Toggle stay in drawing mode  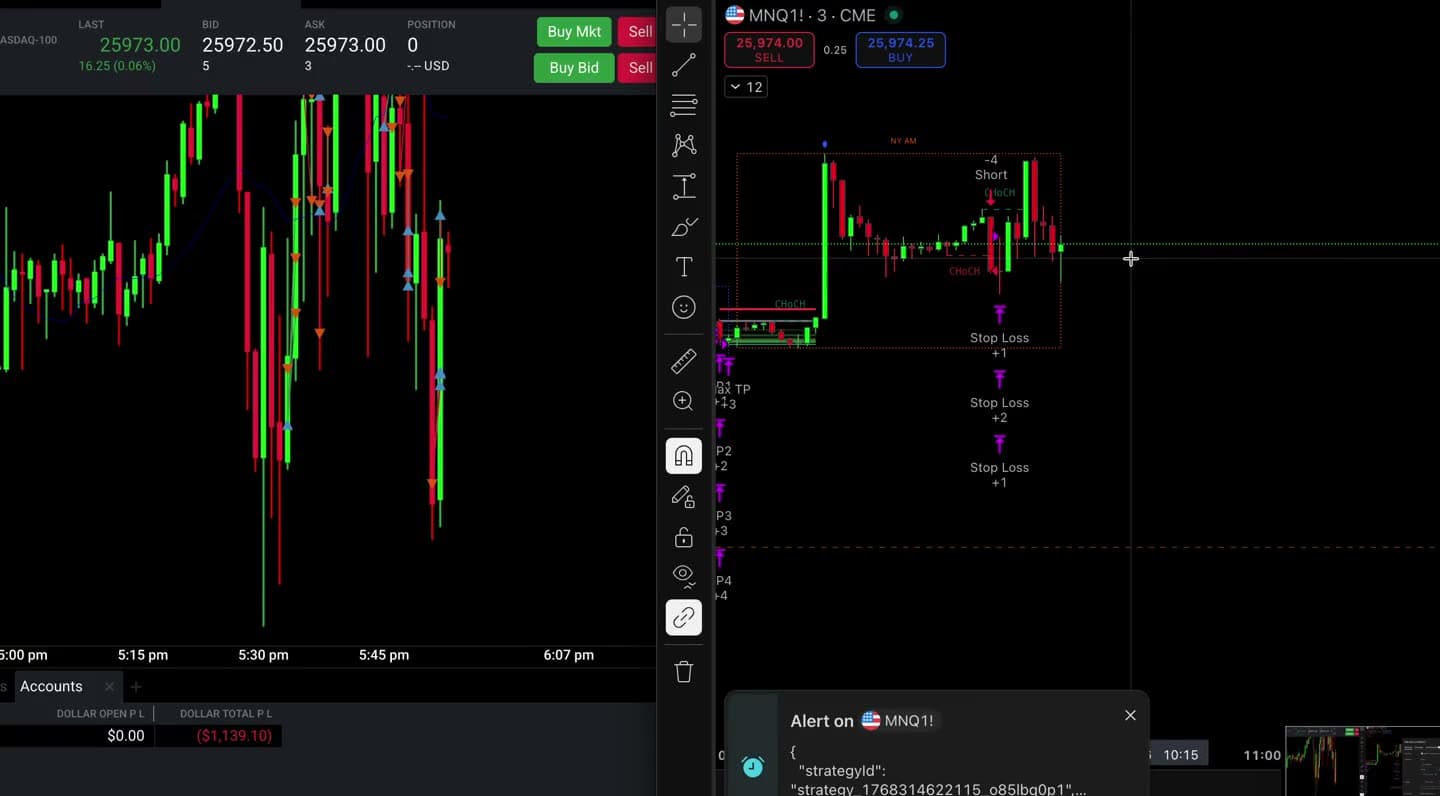(x=684, y=497)
